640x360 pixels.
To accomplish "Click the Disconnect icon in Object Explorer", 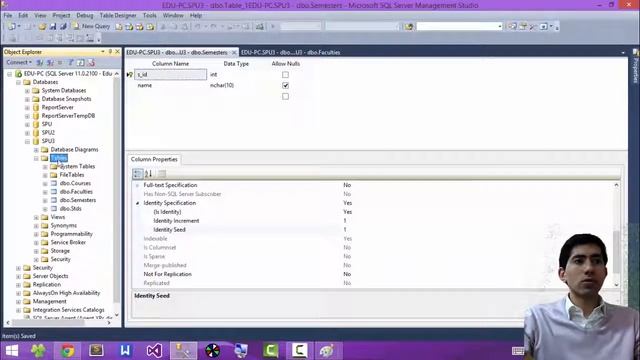I will coord(50,62).
